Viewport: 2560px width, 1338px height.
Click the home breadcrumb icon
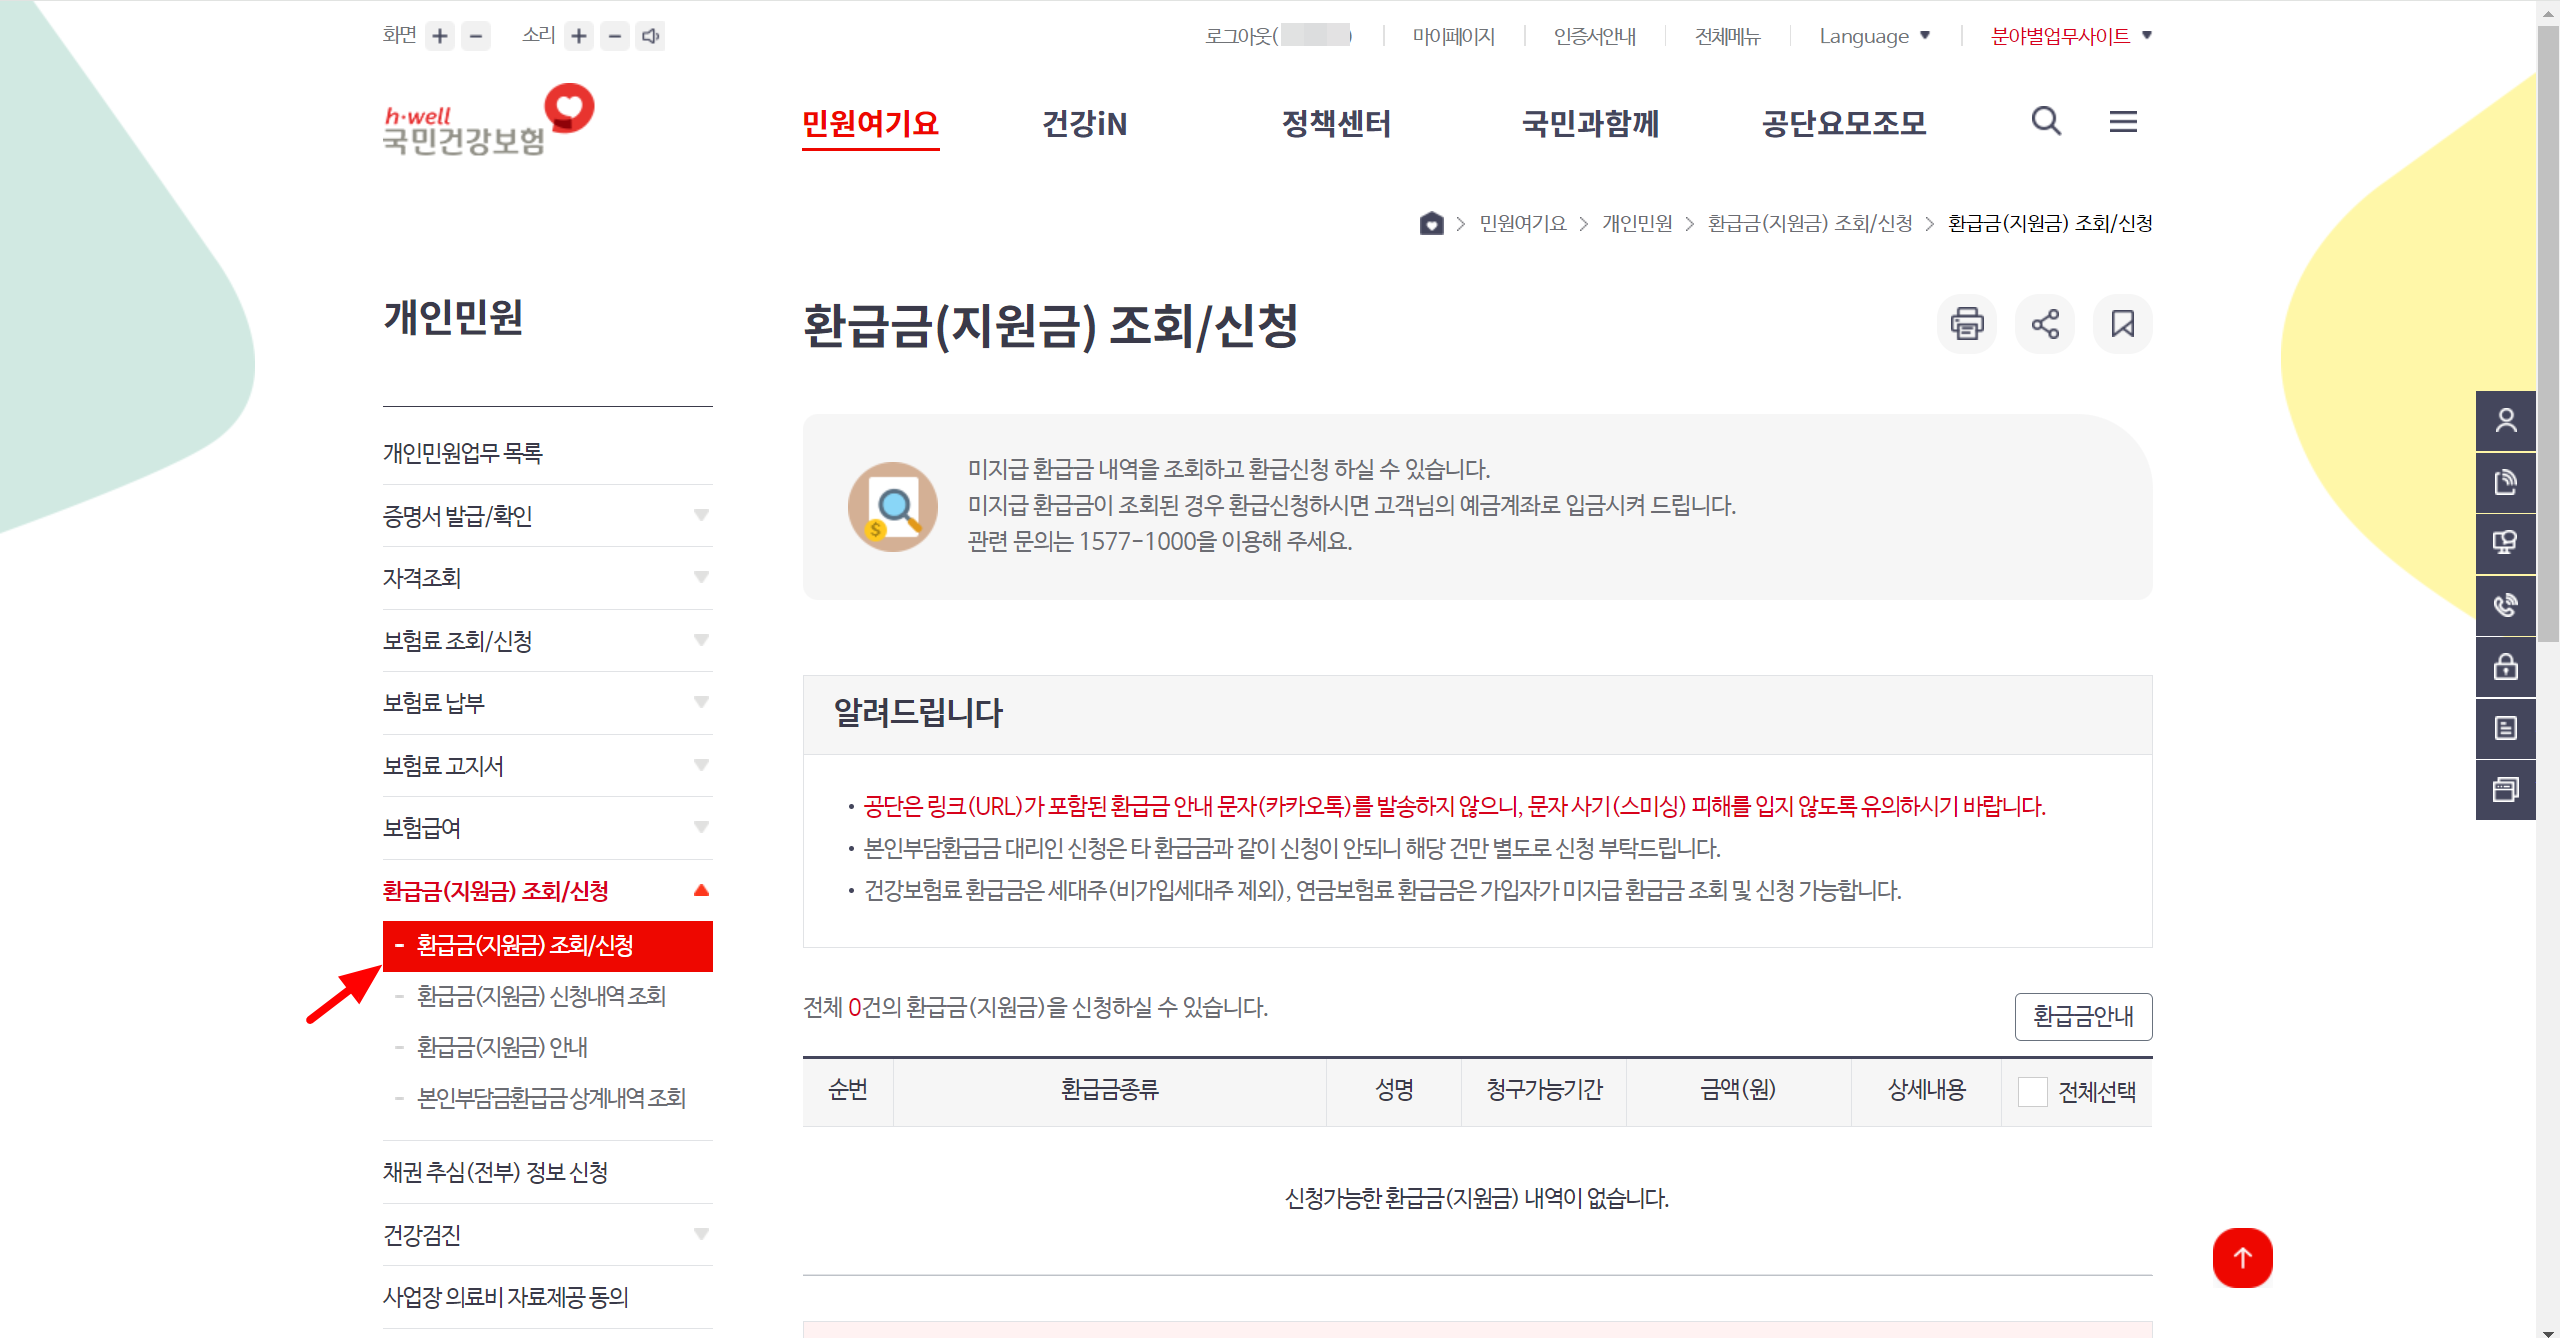(1431, 223)
